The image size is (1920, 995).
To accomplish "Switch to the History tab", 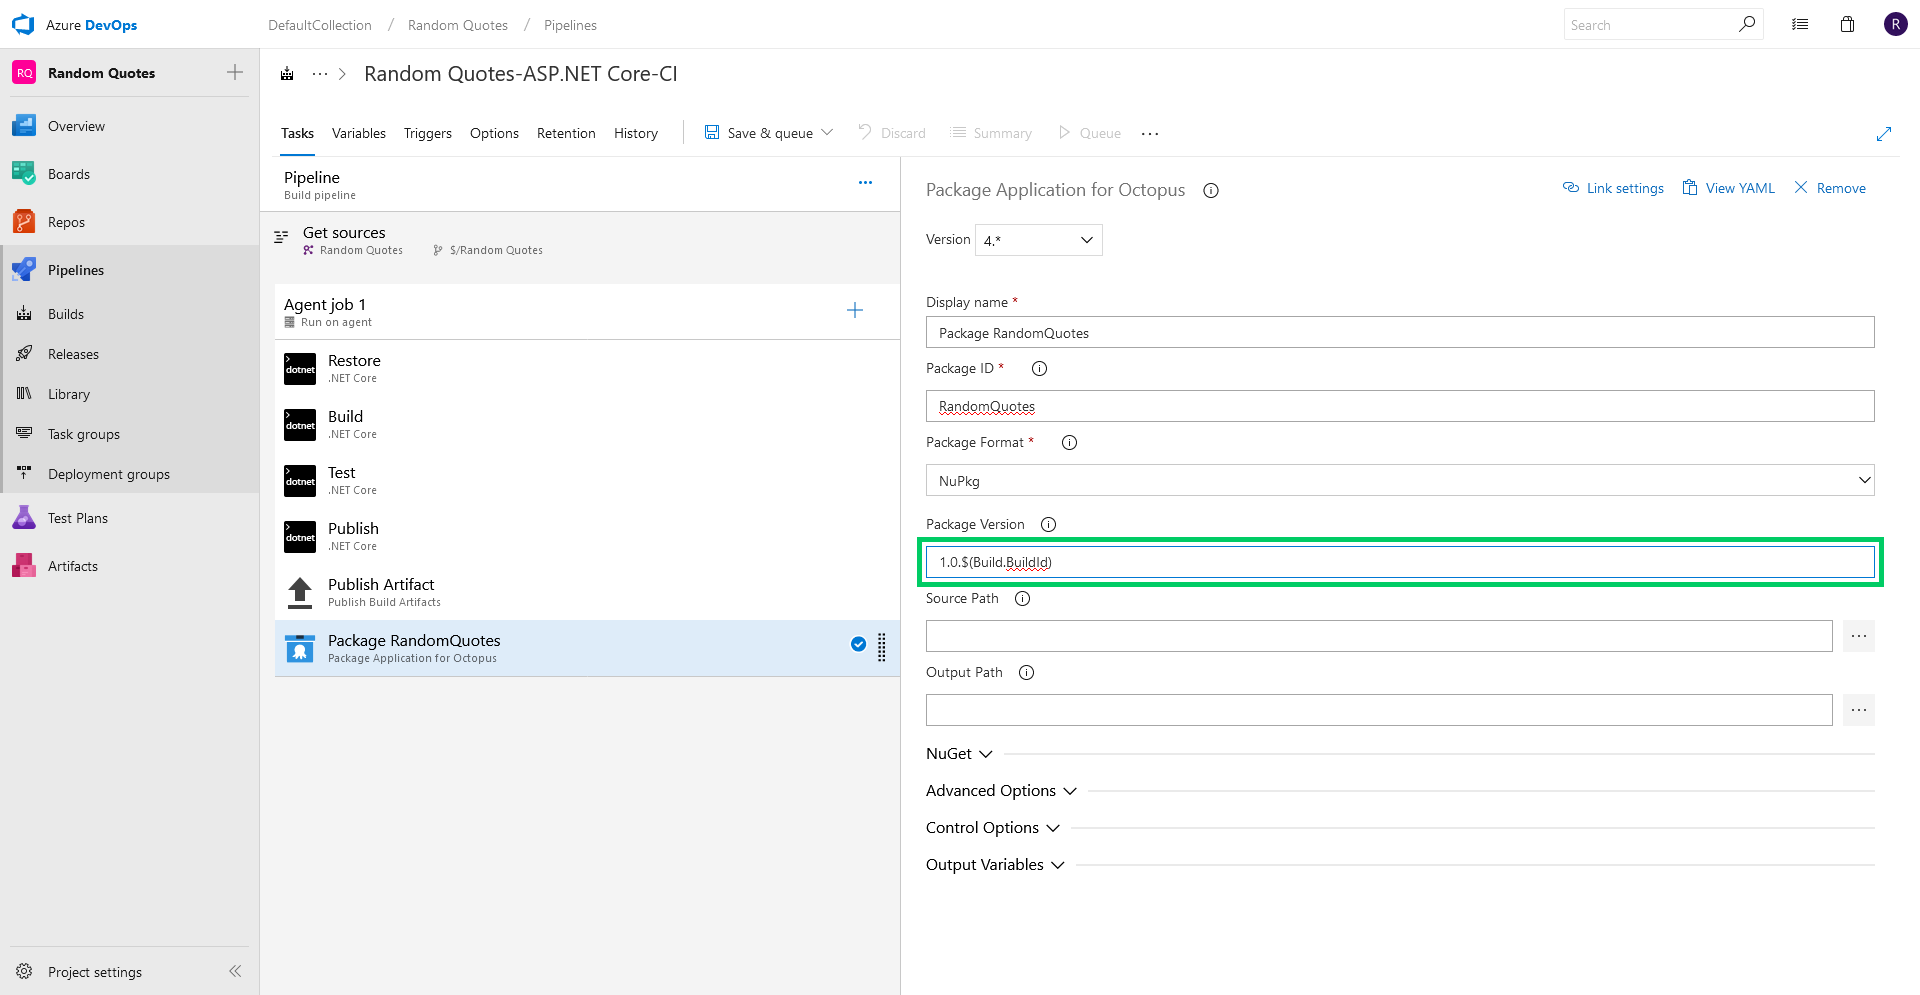I will [x=636, y=133].
